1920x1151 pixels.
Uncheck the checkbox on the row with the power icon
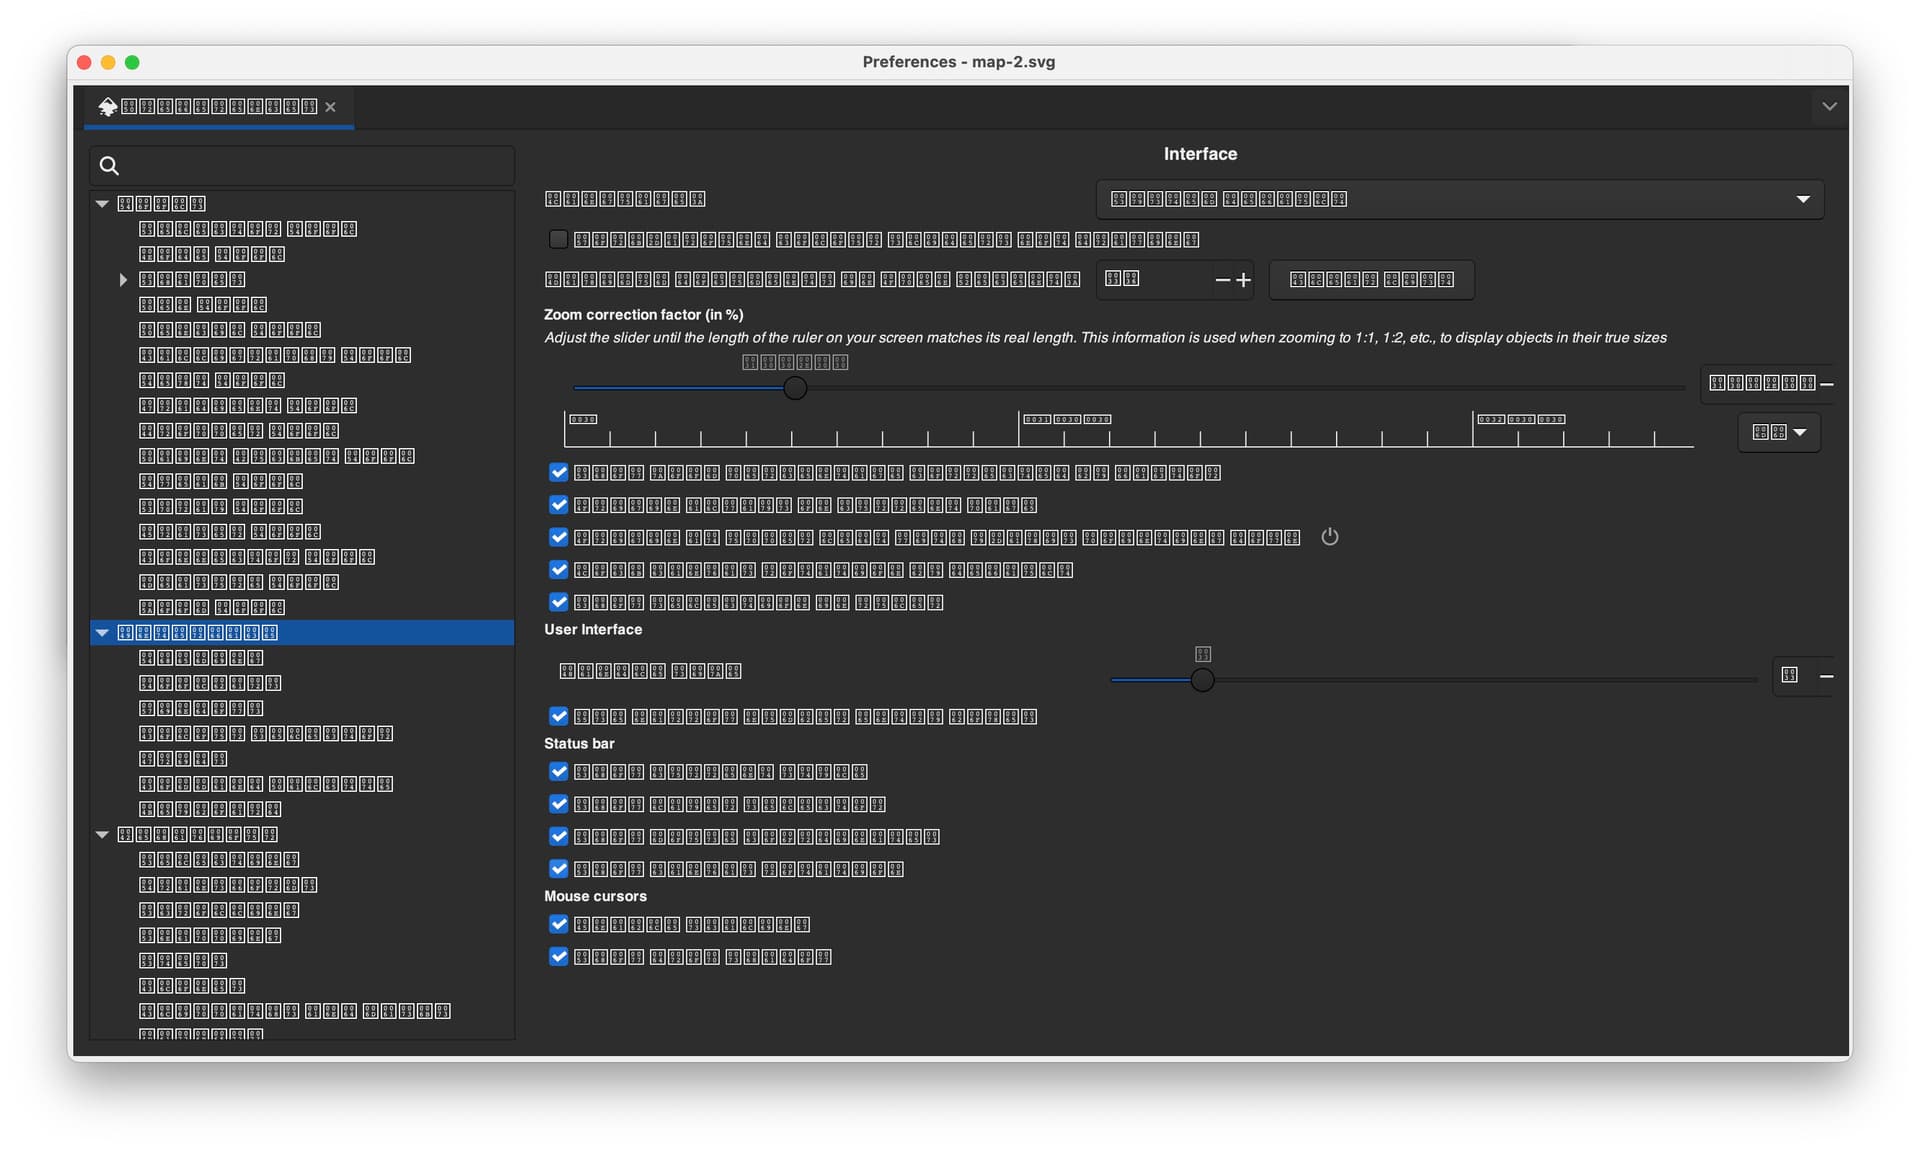point(558,537)
